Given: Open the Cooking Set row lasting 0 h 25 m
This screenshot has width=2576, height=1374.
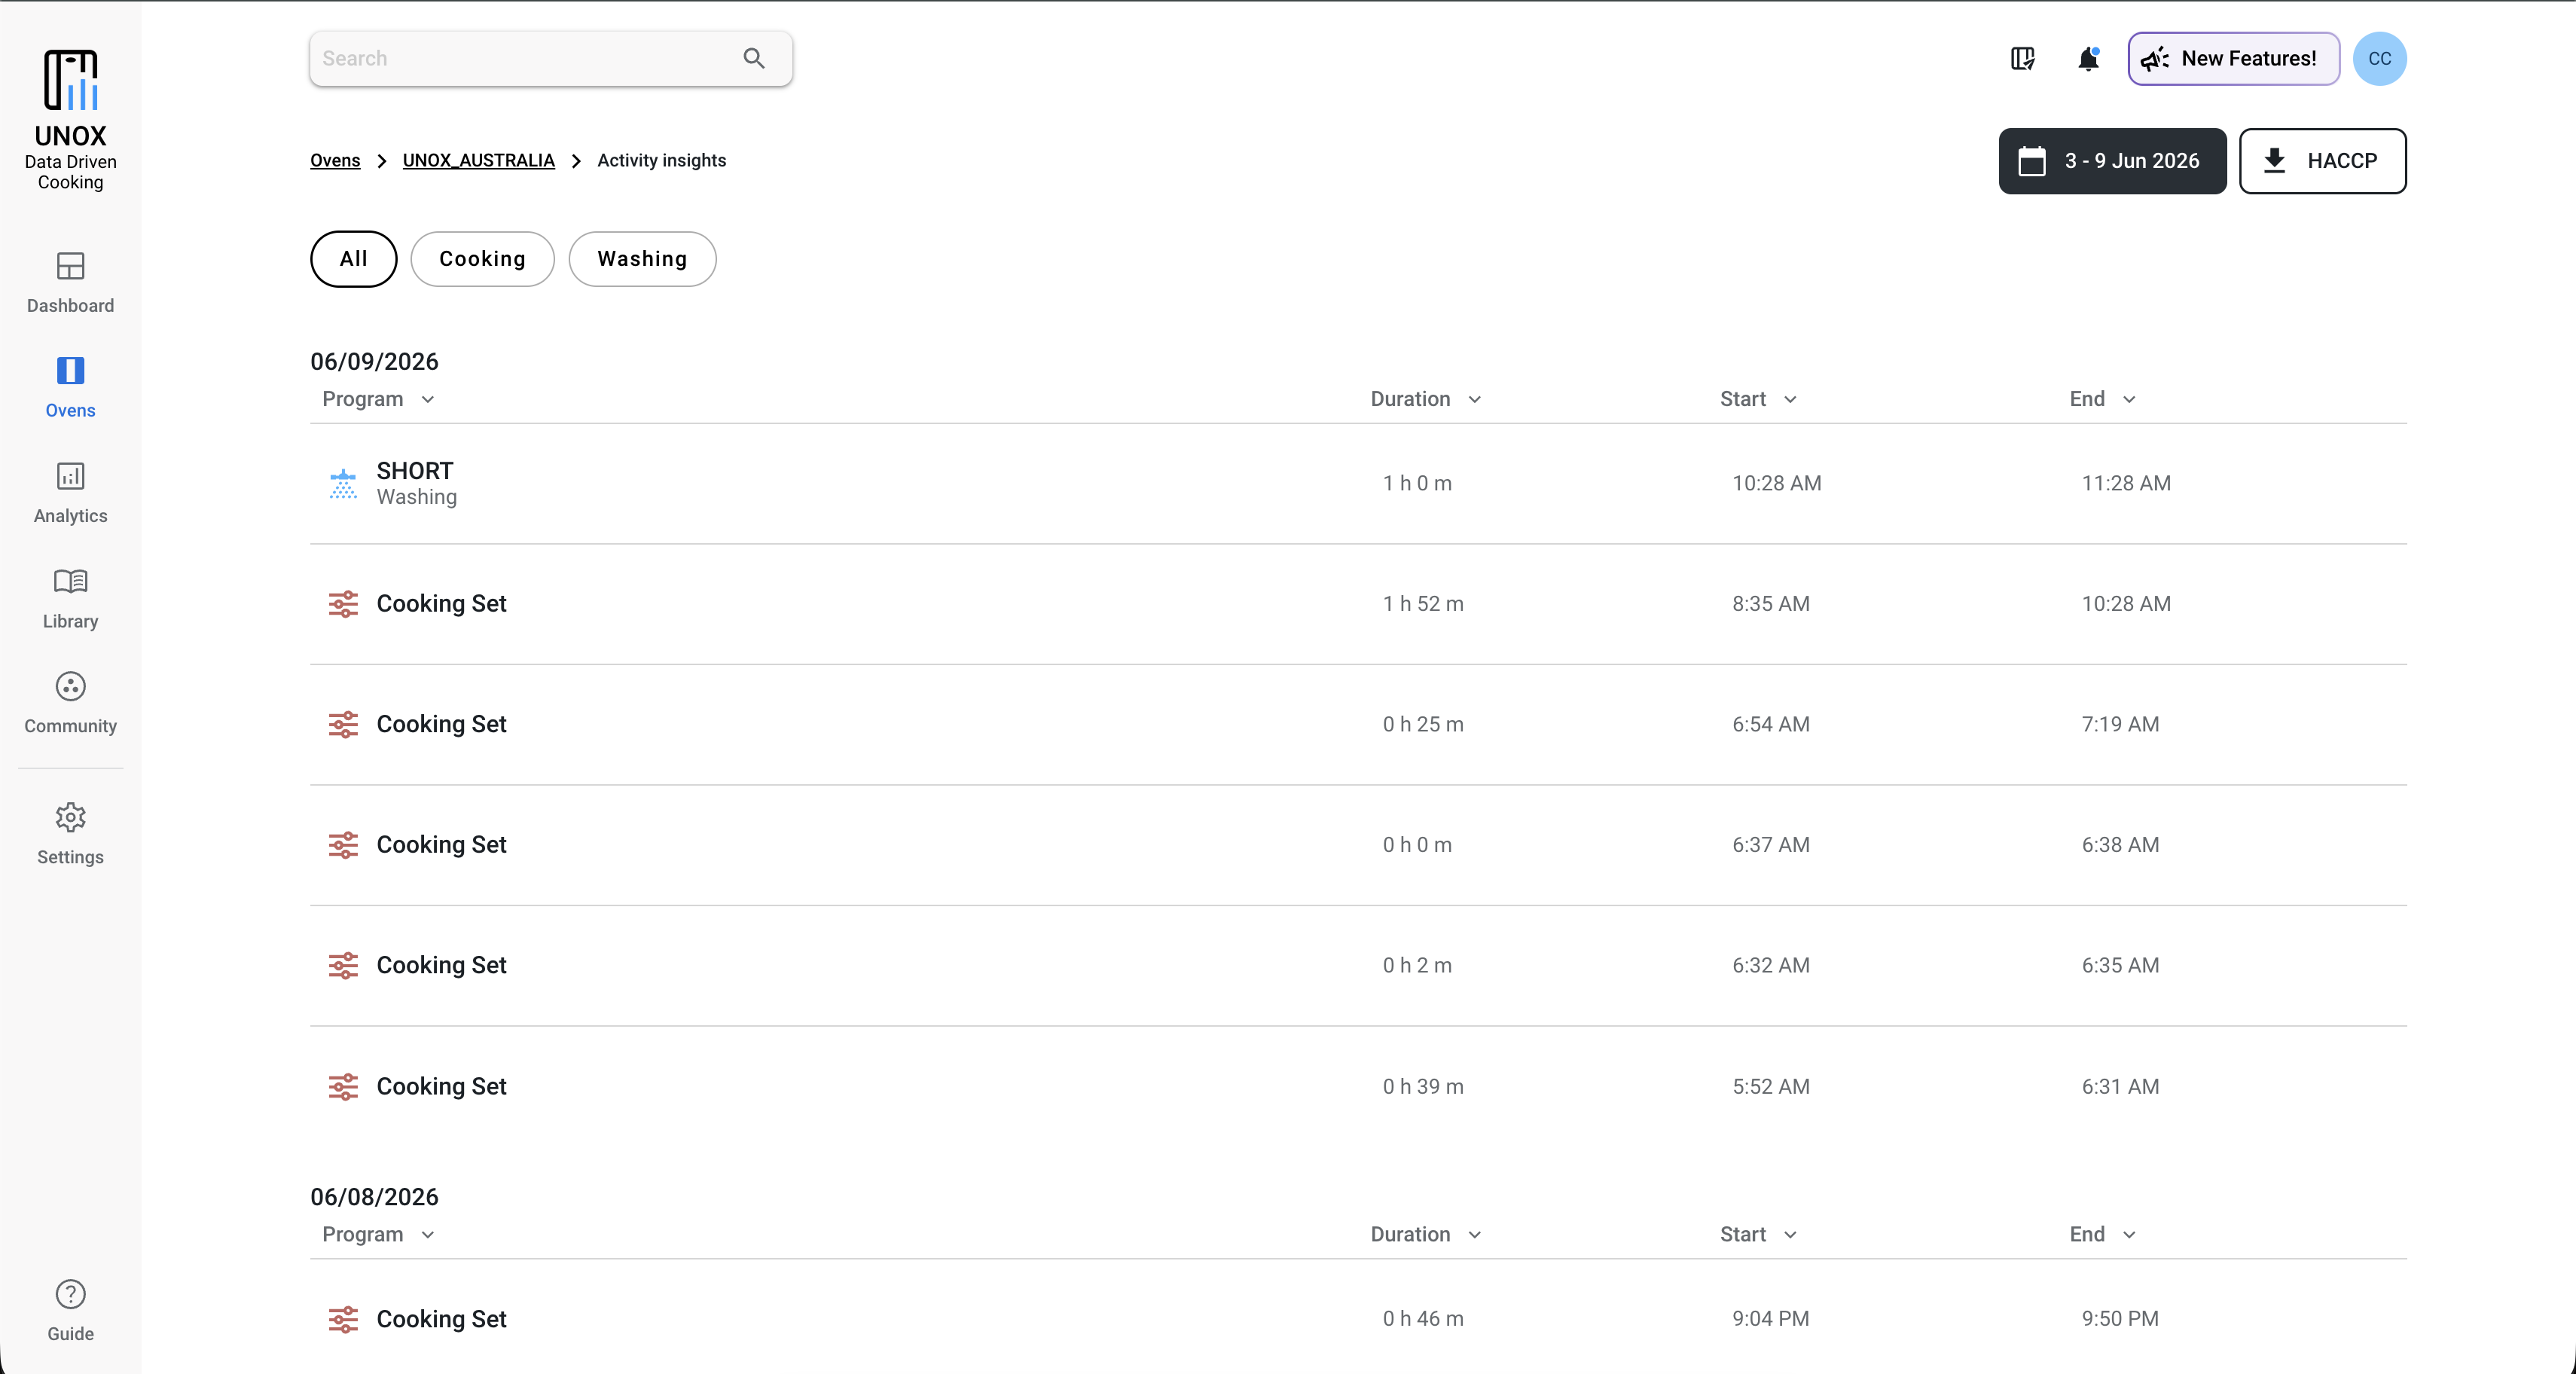Looking at the screenshot, I should tap(1357, 725).
